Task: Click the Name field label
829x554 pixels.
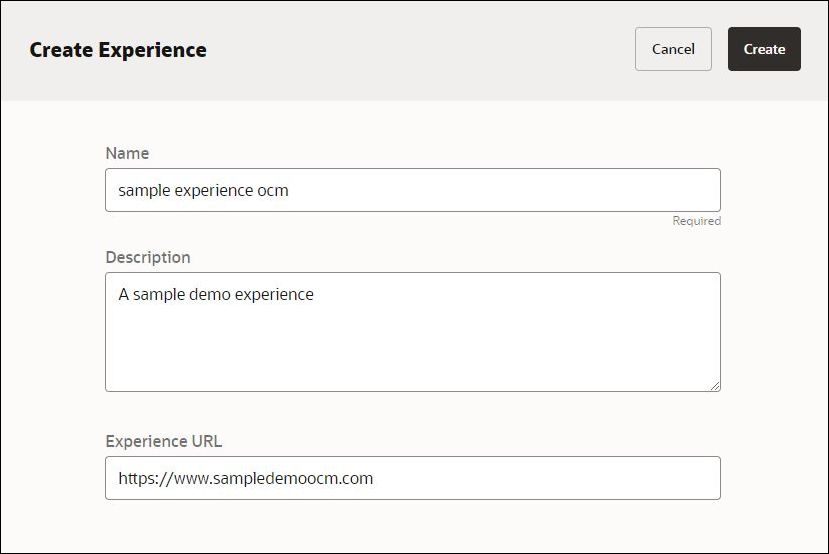Action: coord(127,153)
